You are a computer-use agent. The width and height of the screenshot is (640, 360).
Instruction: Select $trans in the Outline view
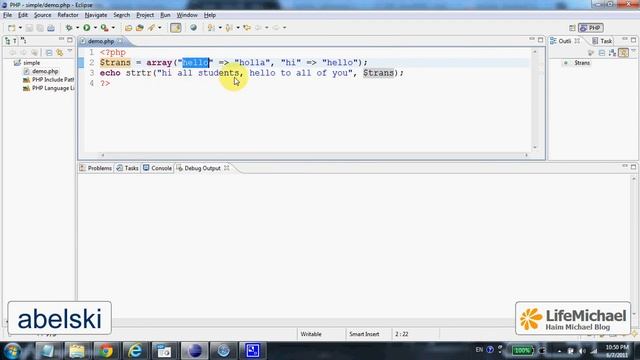coord(582,63)
